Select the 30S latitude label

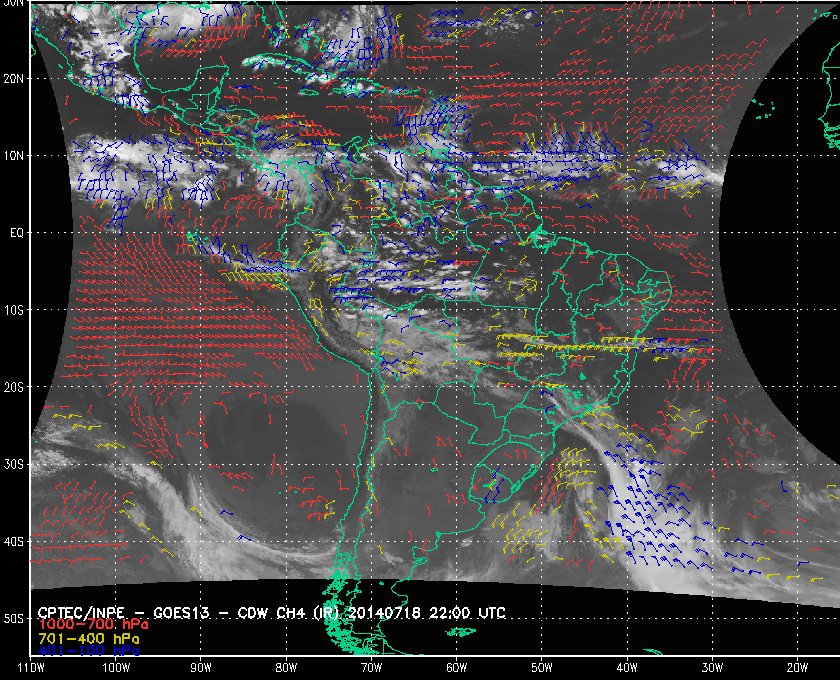13,464
